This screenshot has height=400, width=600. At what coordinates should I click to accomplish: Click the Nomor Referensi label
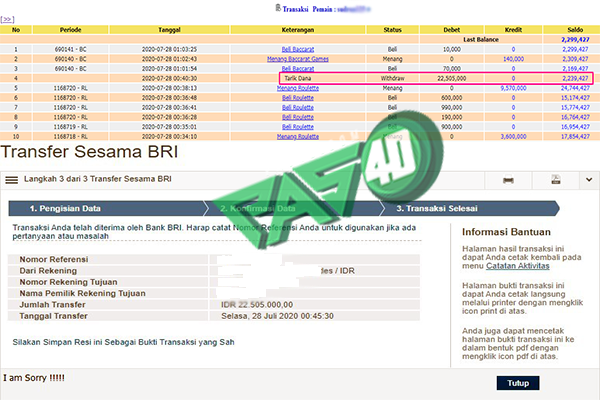(x=54, y=259)
